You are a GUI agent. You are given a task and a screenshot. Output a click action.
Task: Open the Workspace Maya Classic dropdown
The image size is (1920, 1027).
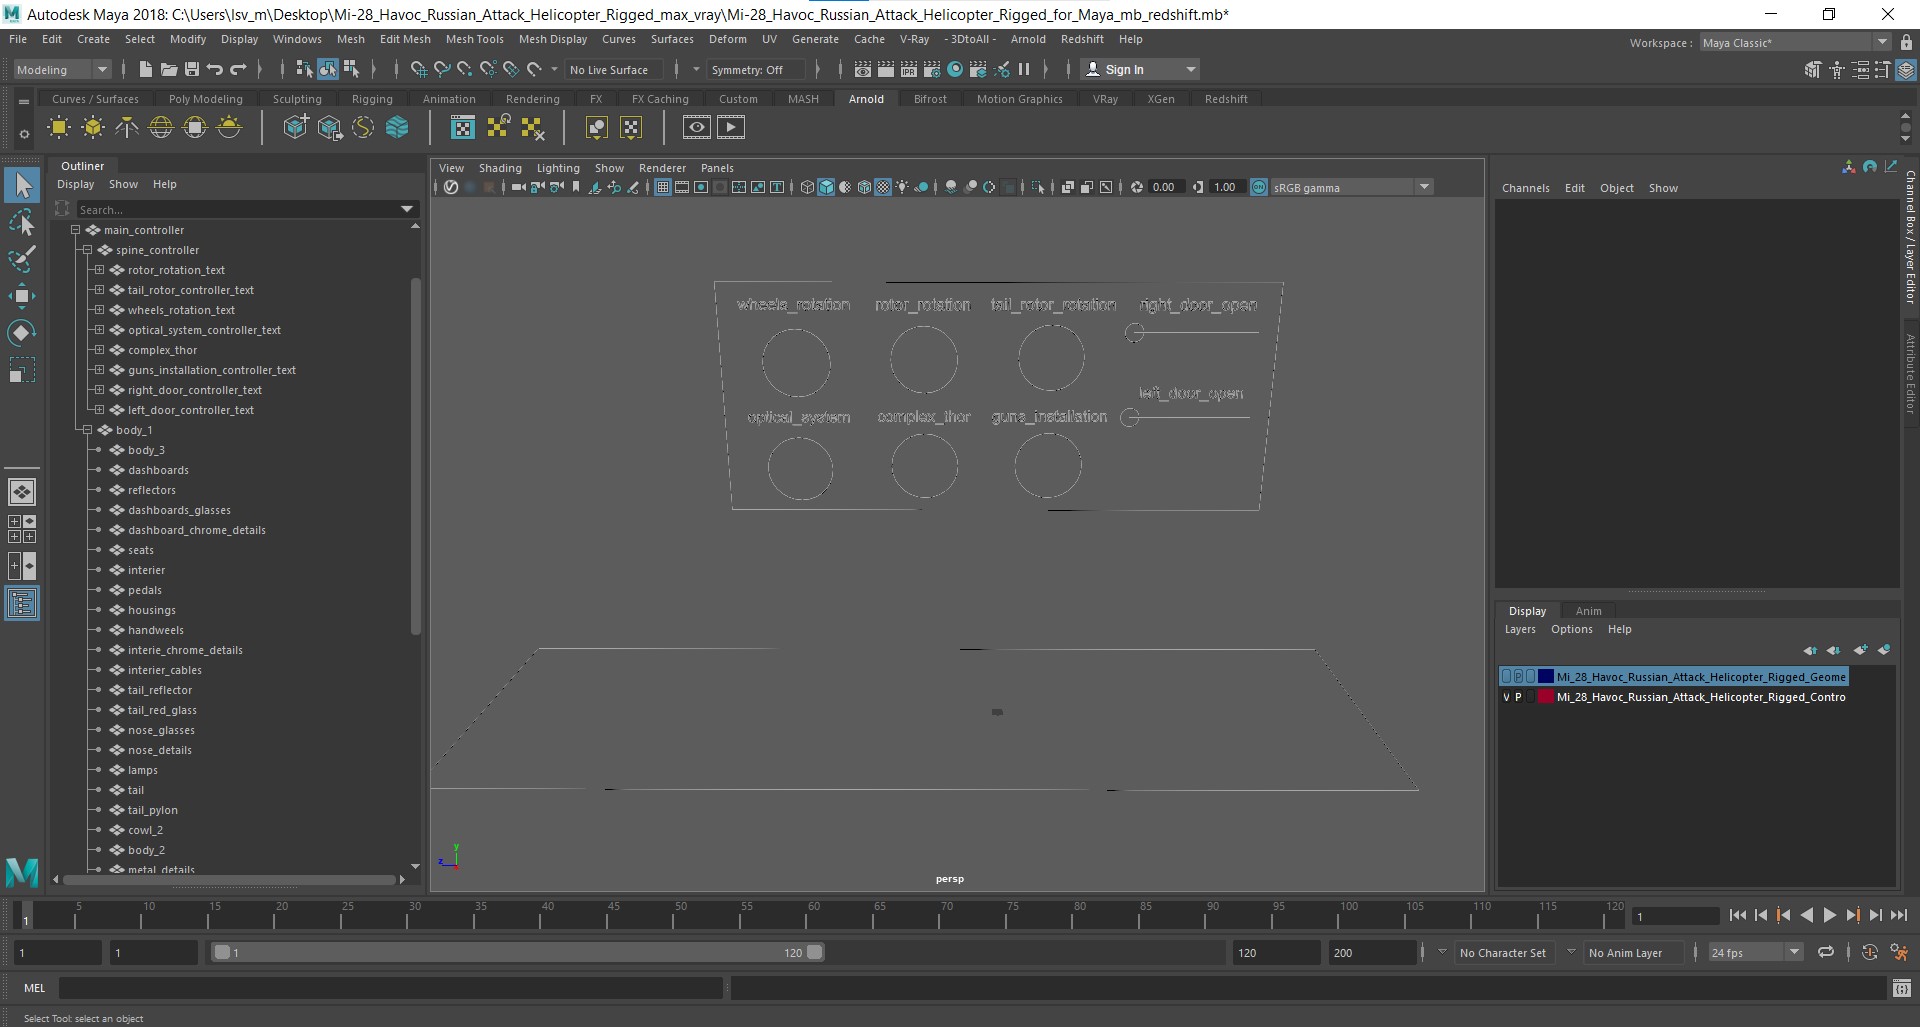1794,42
